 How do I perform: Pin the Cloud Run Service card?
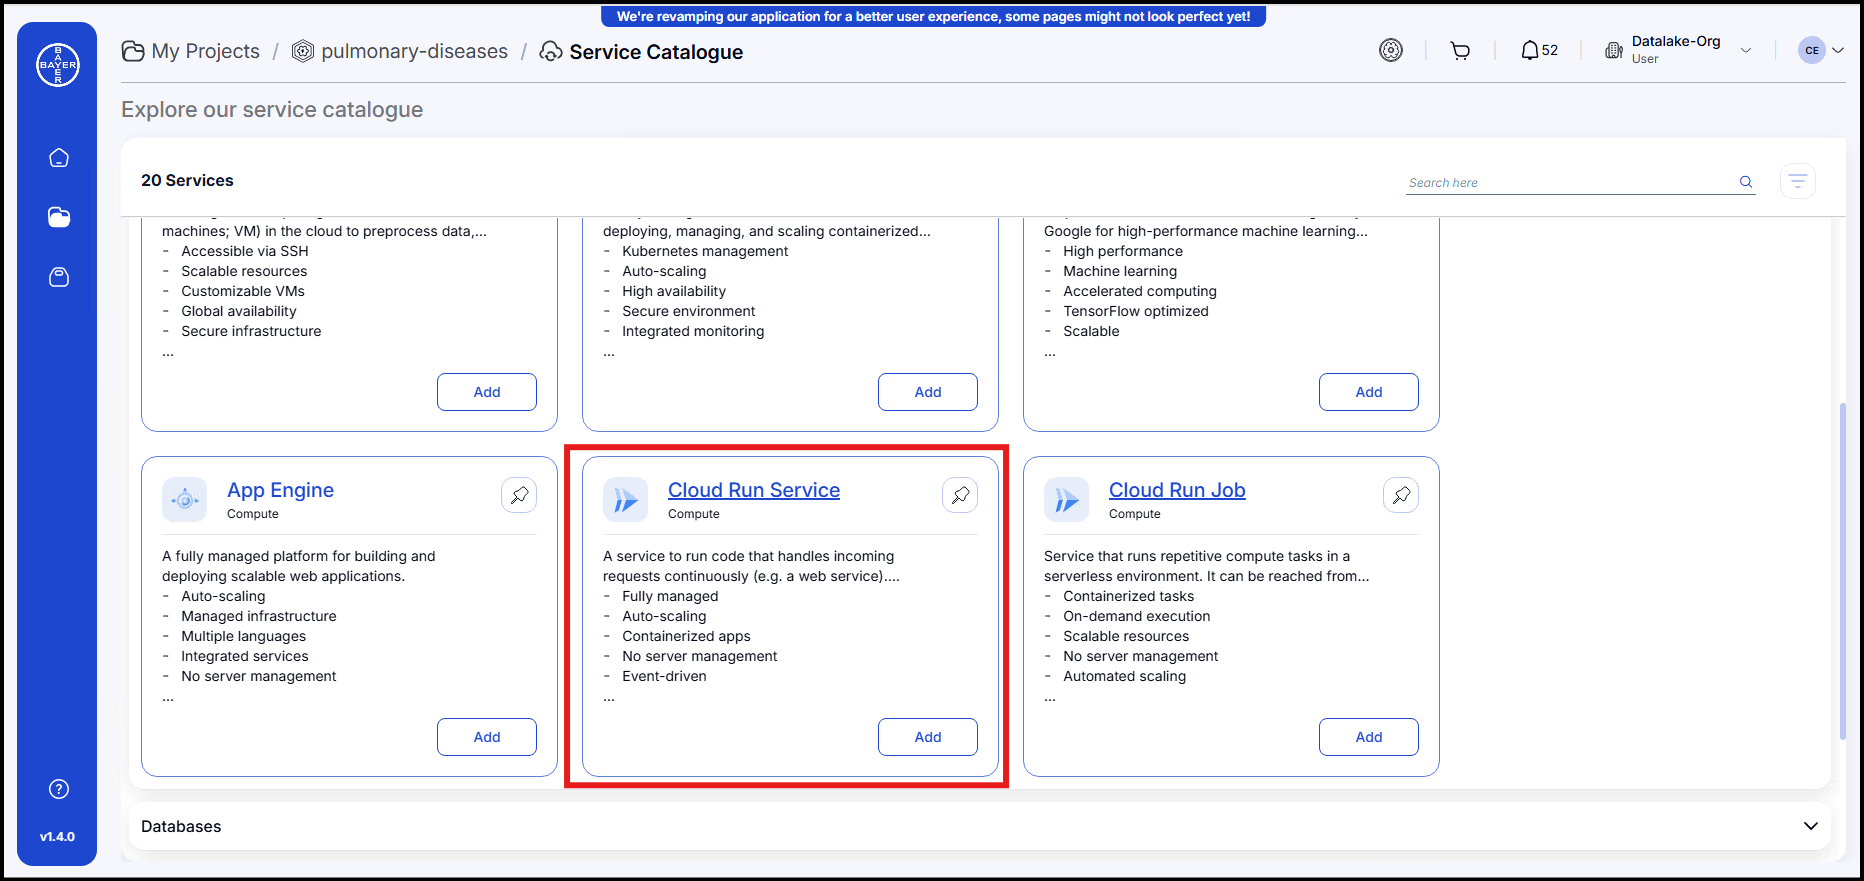[x=960, y=495]
